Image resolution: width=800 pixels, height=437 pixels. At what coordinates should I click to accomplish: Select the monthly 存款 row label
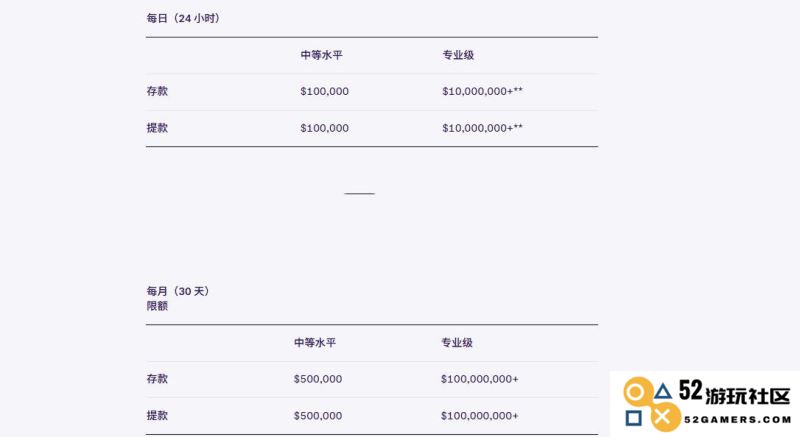pyautogui.click(x=157, y=379)
